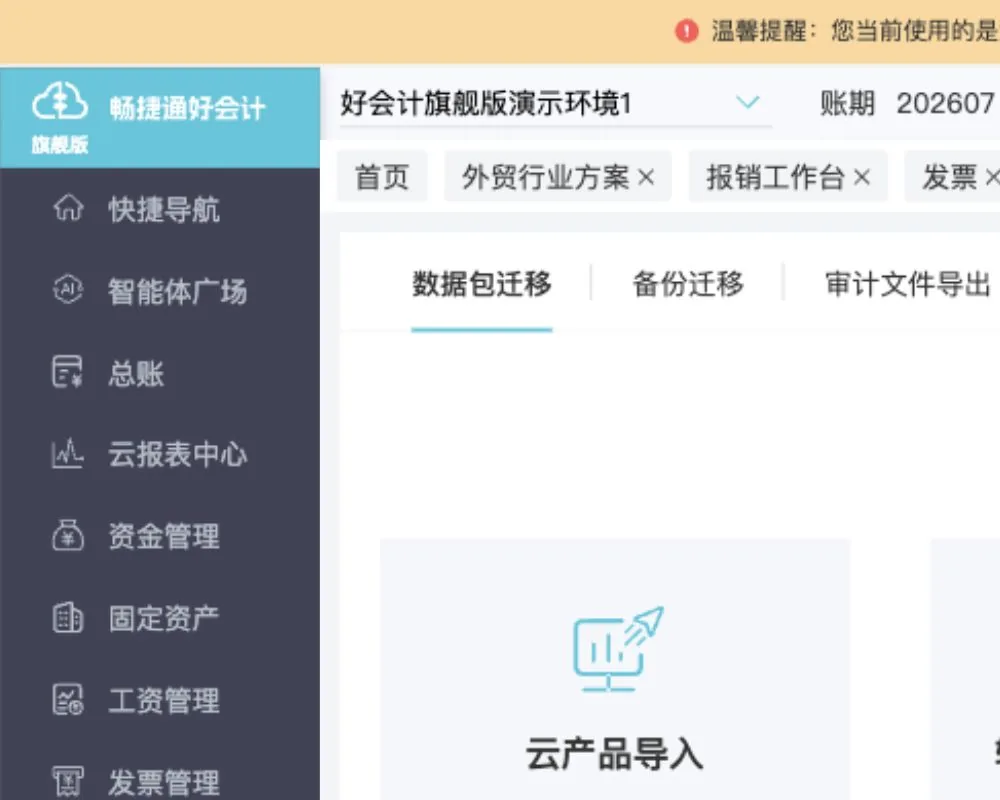The image size is (1000, 800).
Task: Click the invoice icon beside 发票管理
Action: [68, 781]
